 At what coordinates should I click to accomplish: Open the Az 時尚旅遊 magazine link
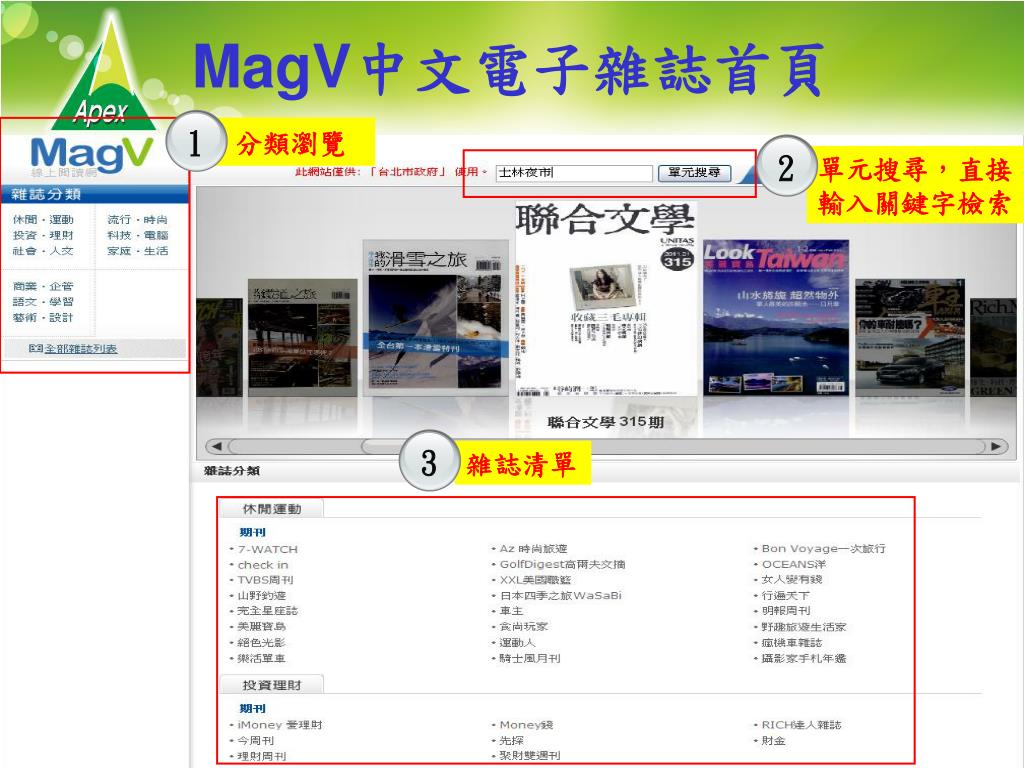(534, 549)
